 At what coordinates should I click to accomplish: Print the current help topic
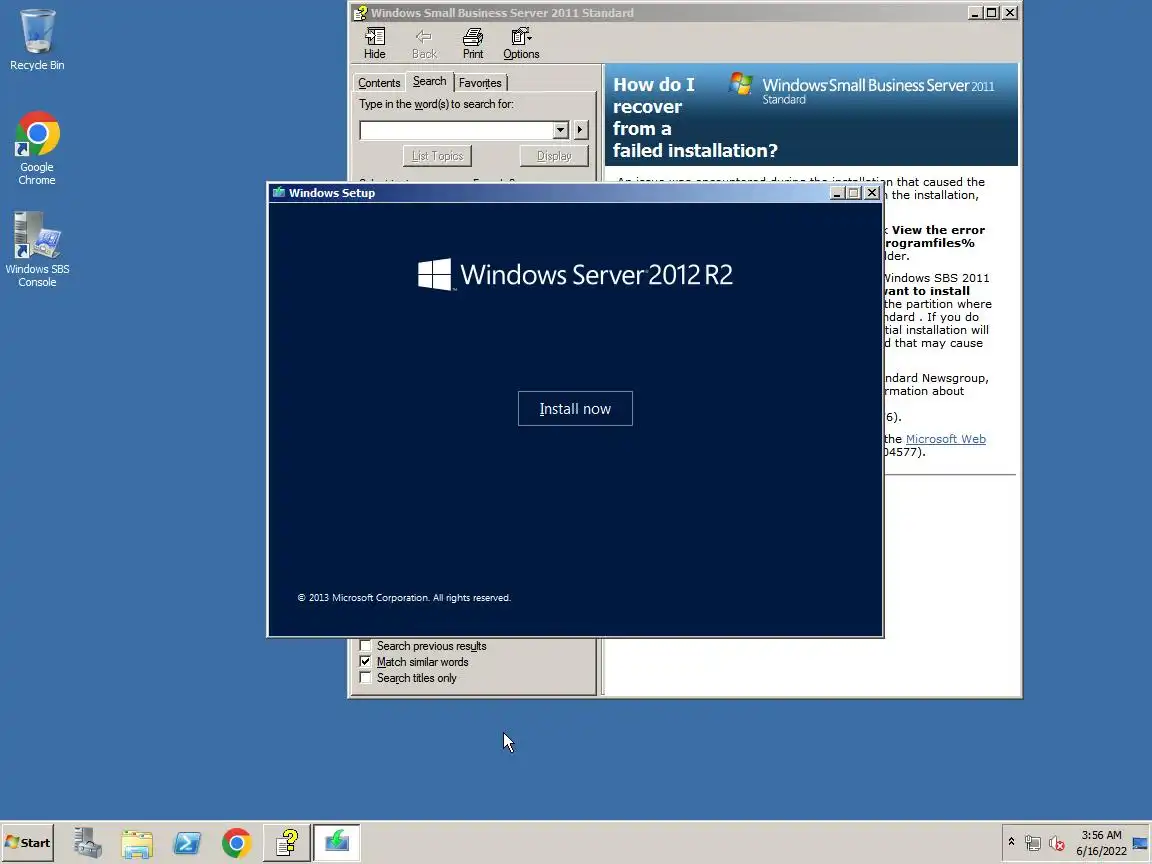tap(473, 43)
